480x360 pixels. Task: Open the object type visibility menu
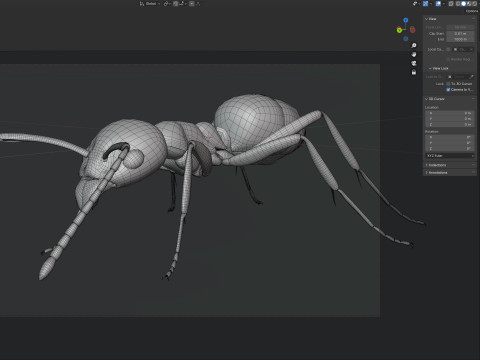(417, 4)
